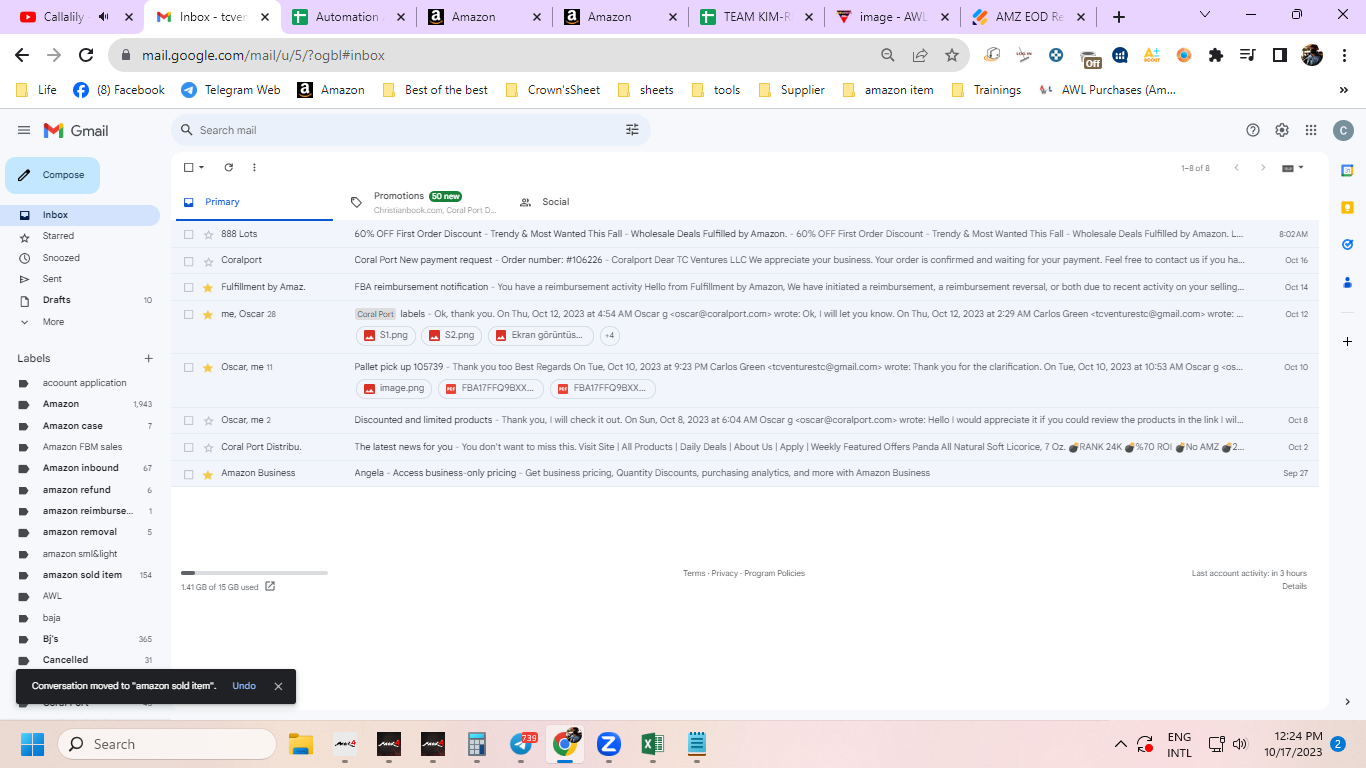Switch to the Primary tab

click(x=252, y=202)
